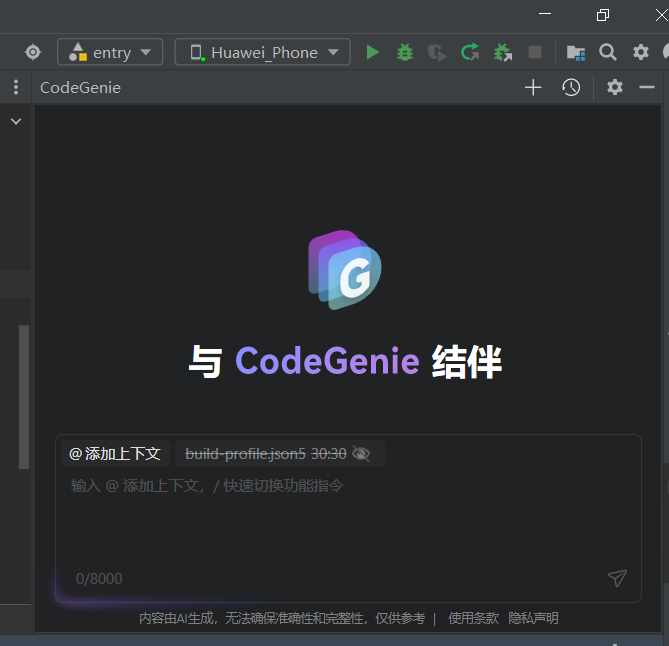Open search everywhere magnifier icon
The width and height of the screenshot is (669, 646).
click(x=608, y=52)
